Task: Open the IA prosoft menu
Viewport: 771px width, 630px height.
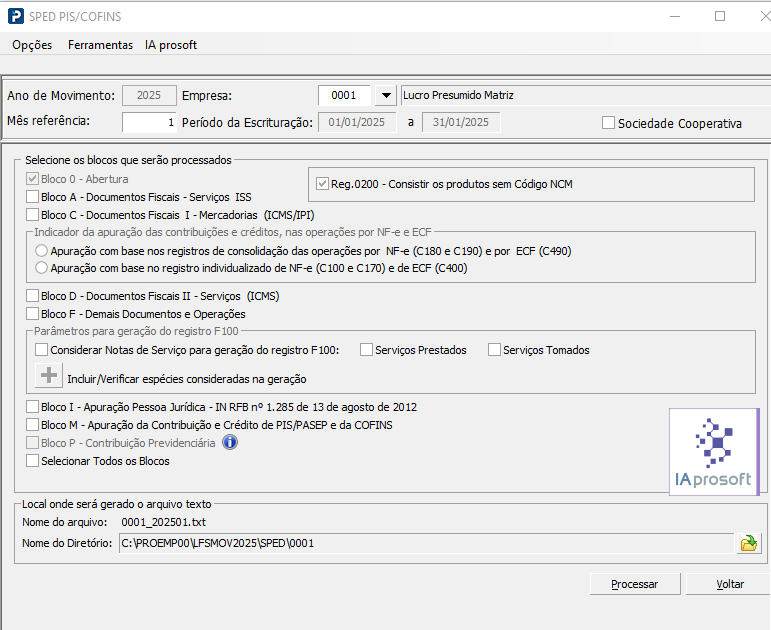Action: [171, 45]
